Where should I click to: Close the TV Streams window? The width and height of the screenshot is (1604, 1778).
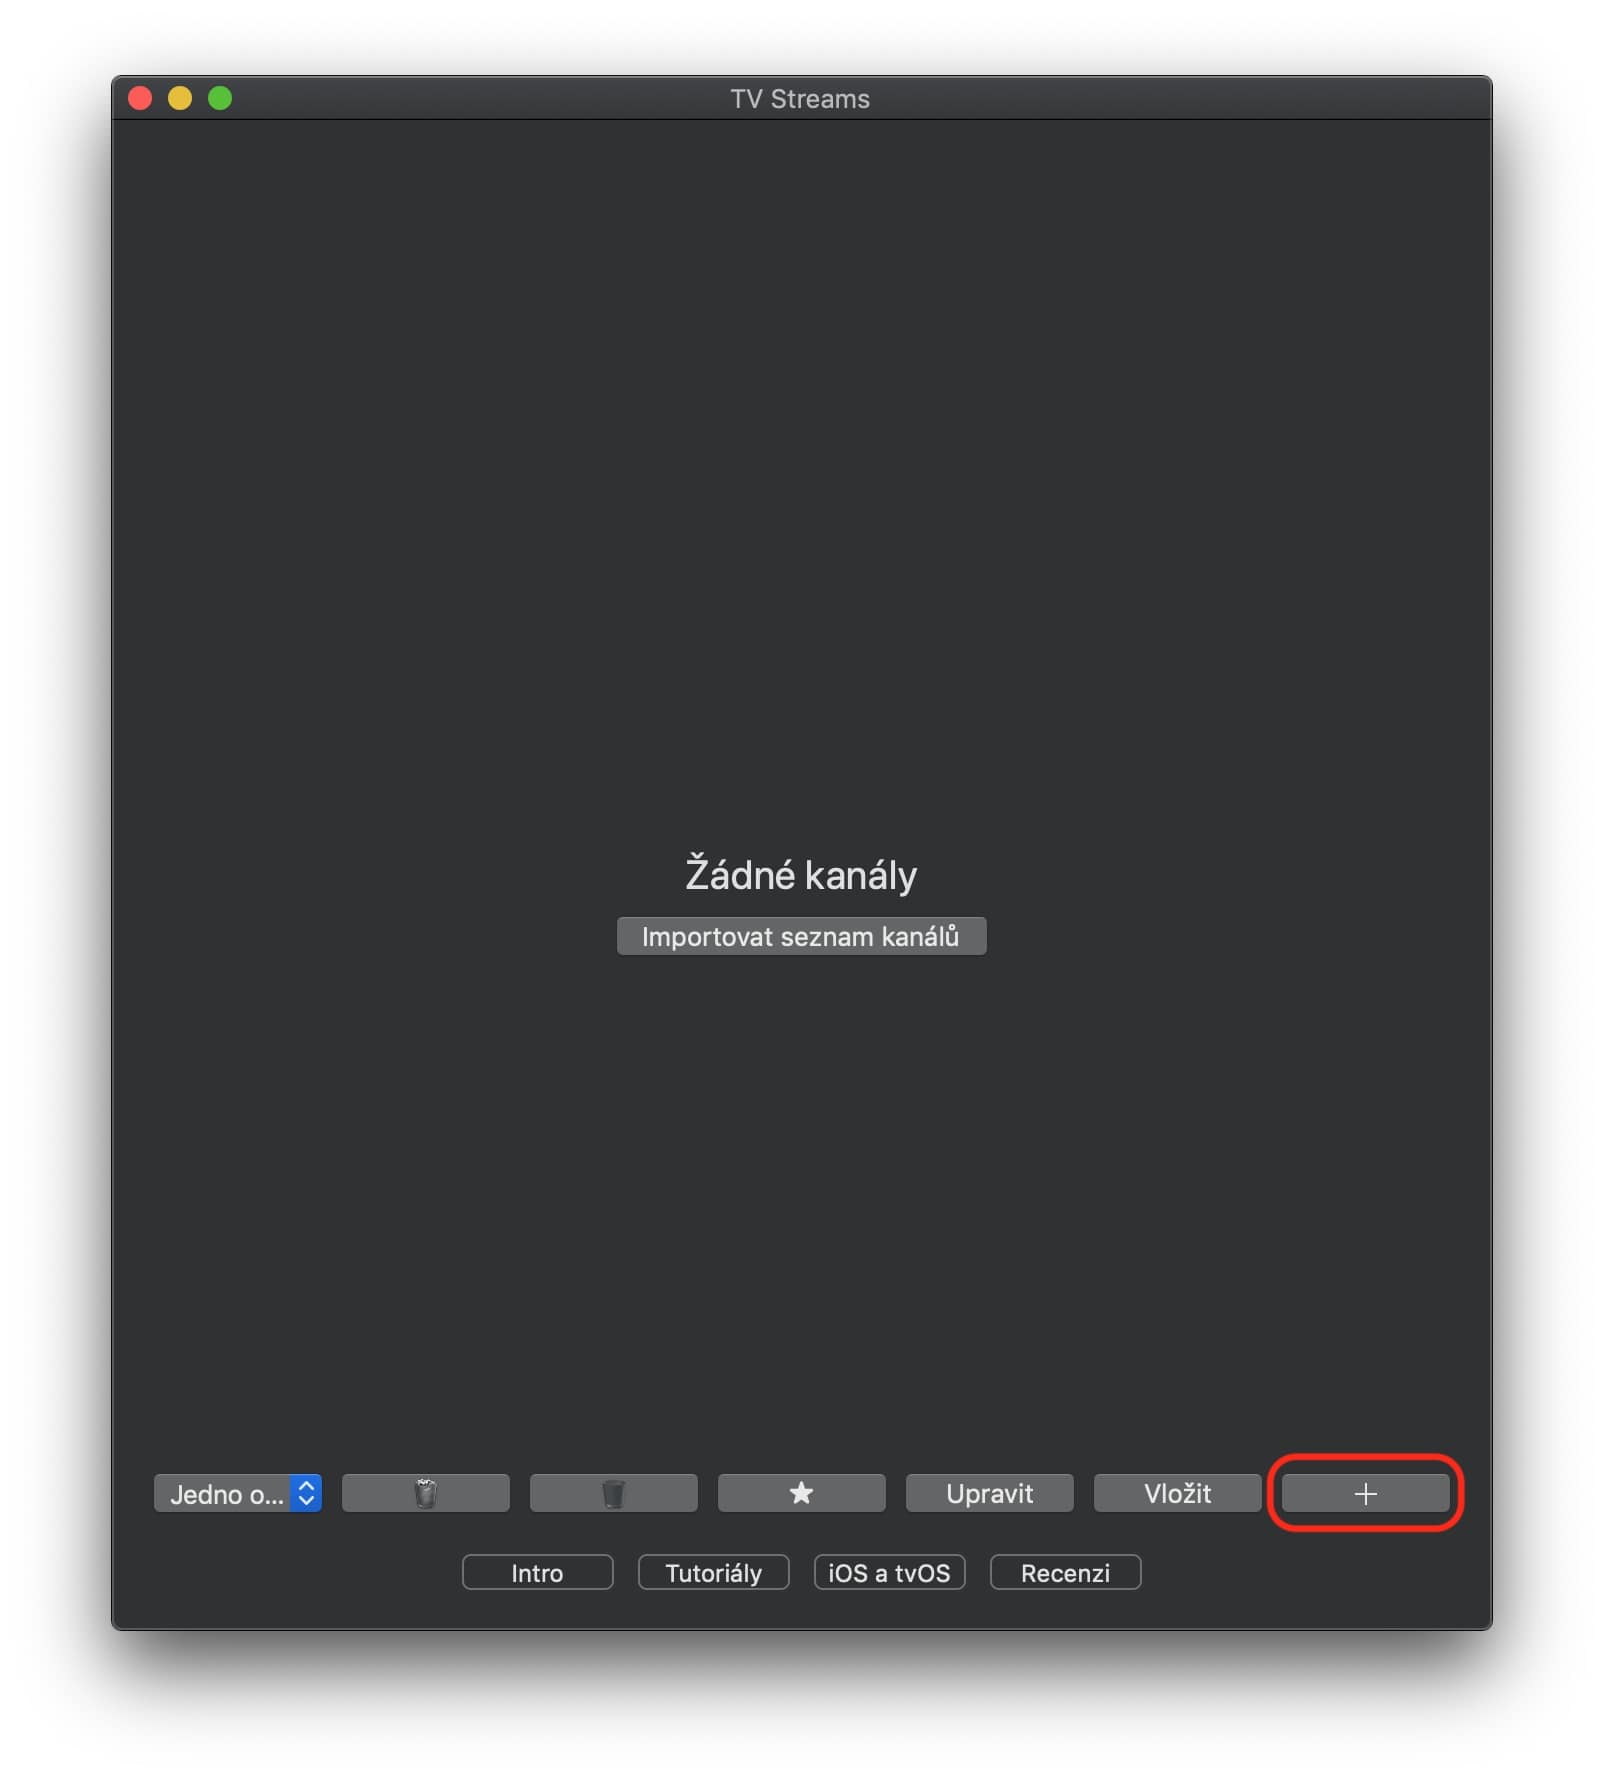coord(140,98)
